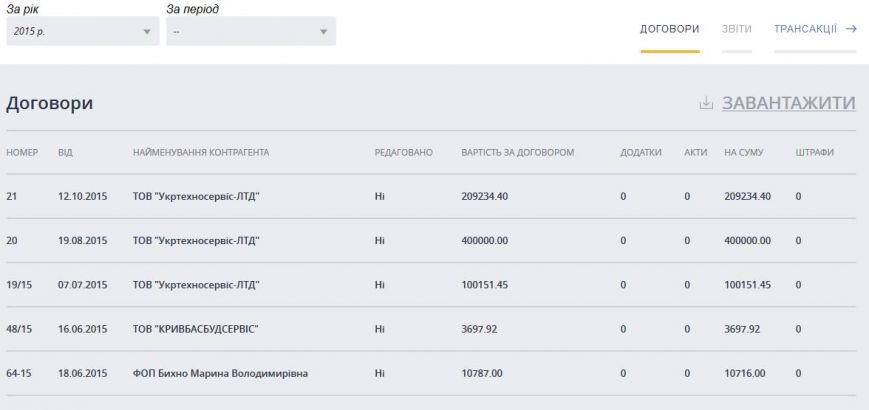Click the ШТРАФИ column header
869x410 pixels.
click(x=814, y=152)
